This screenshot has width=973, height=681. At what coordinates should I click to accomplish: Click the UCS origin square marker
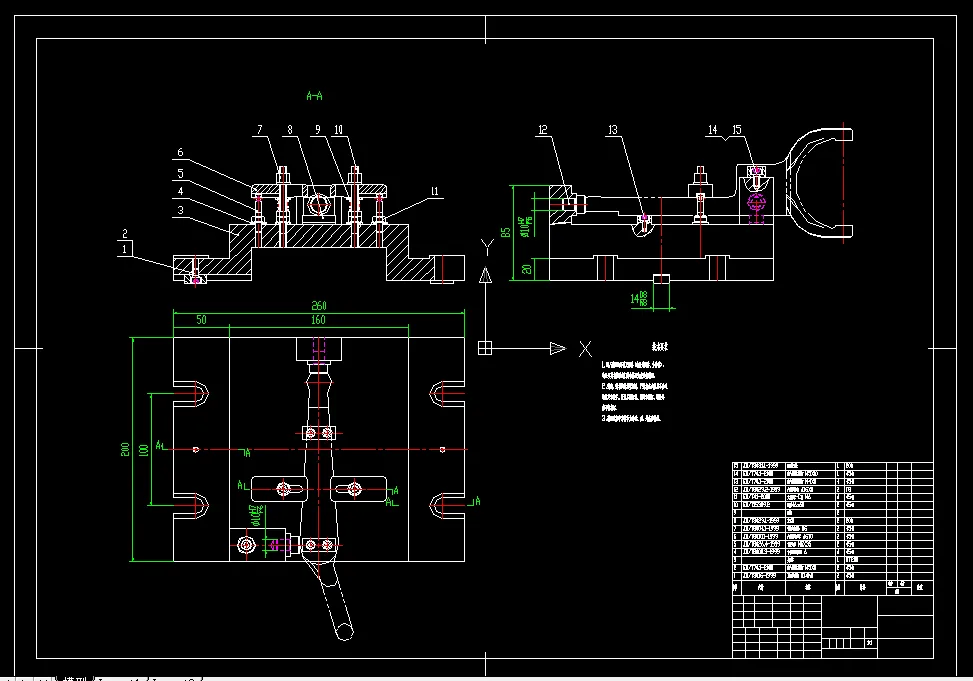(485, 348)
